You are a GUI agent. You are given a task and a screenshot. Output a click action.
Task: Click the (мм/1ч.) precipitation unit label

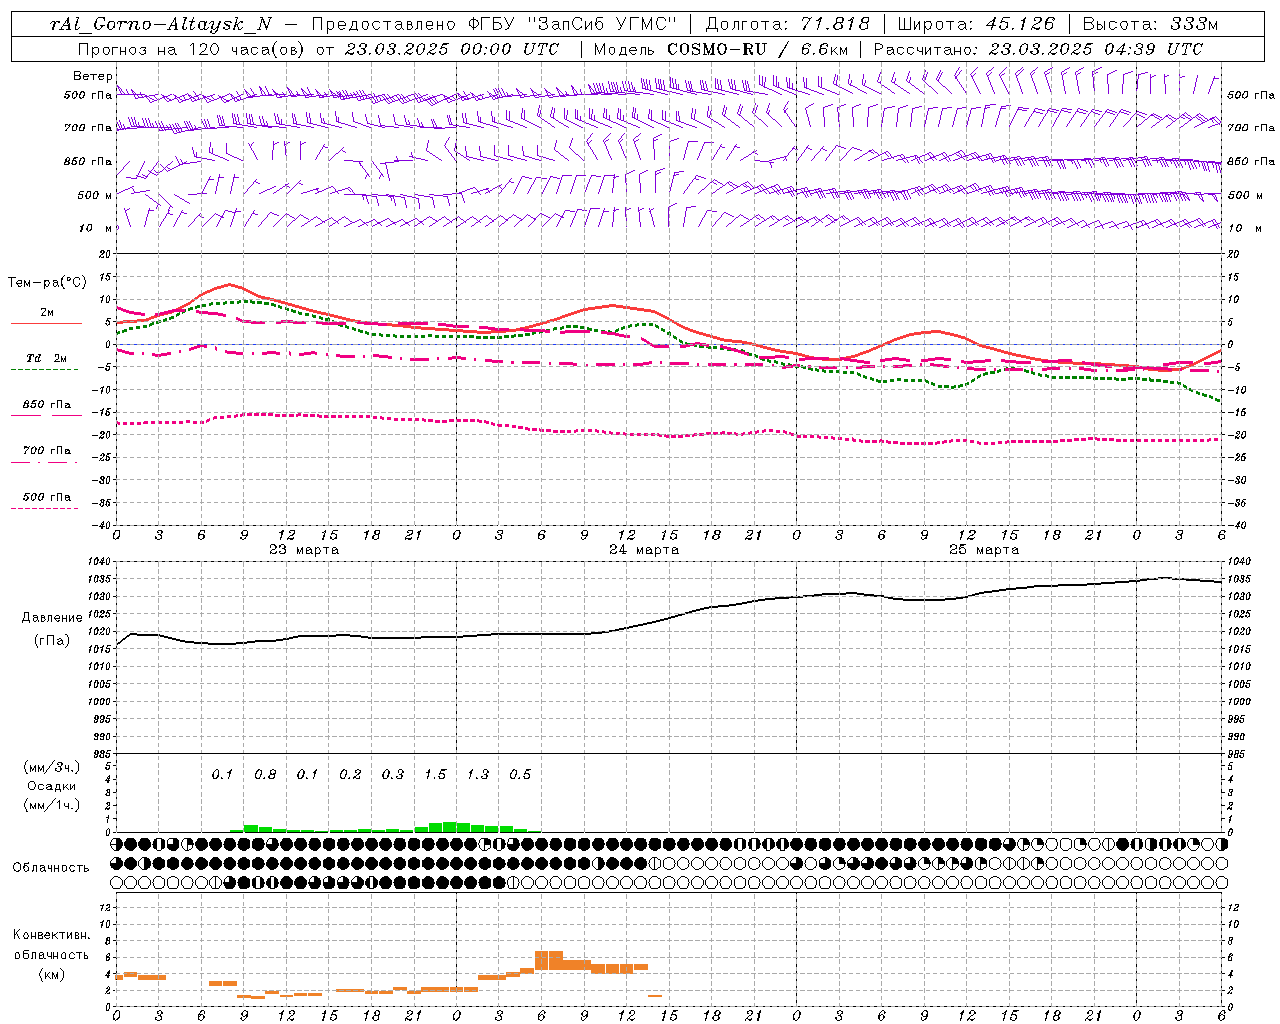tap(52, 805)
